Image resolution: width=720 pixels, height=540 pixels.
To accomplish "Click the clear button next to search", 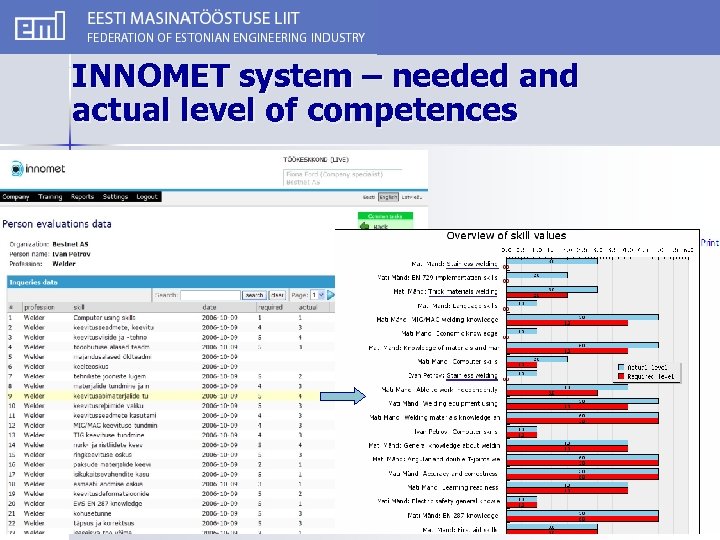I will pyautogui.click(x=277, y=295).
